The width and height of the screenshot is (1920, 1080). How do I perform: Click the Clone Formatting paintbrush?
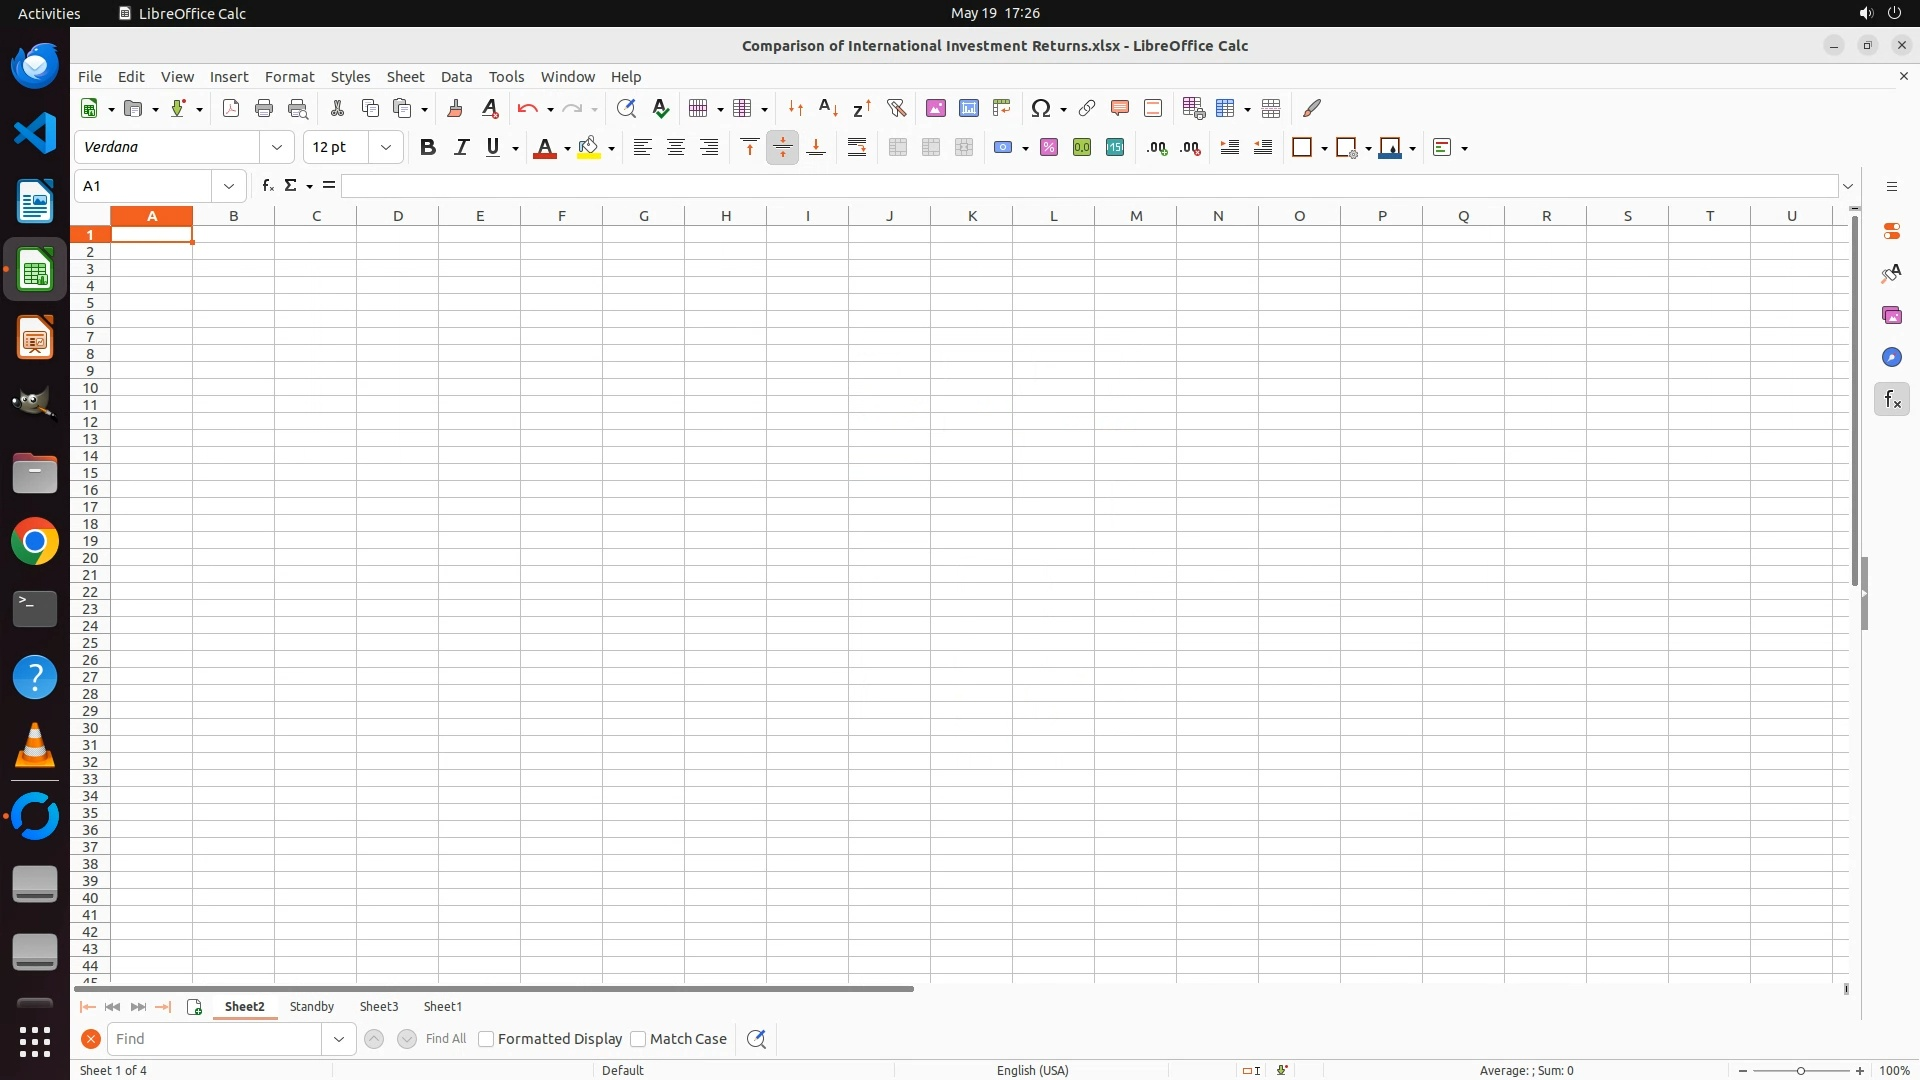click(455, 108)
